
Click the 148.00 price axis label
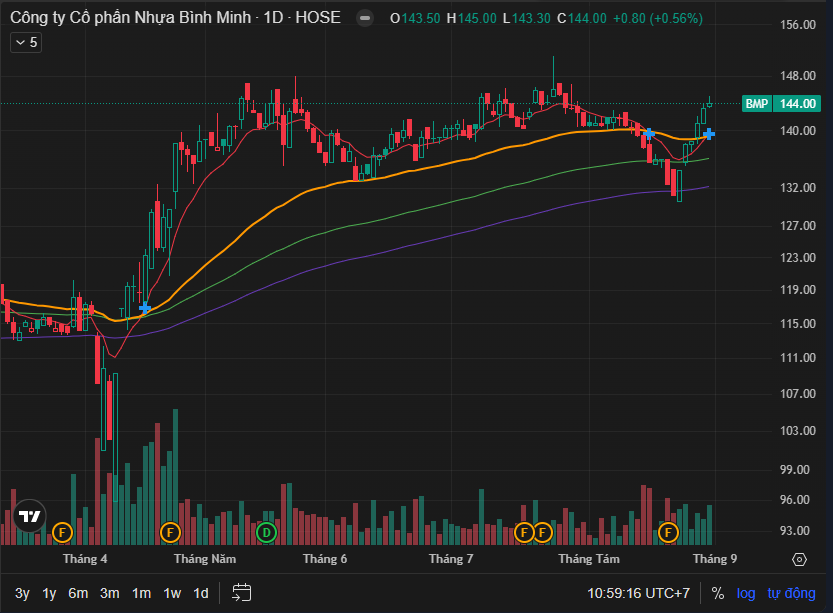[x=797, y=76]
